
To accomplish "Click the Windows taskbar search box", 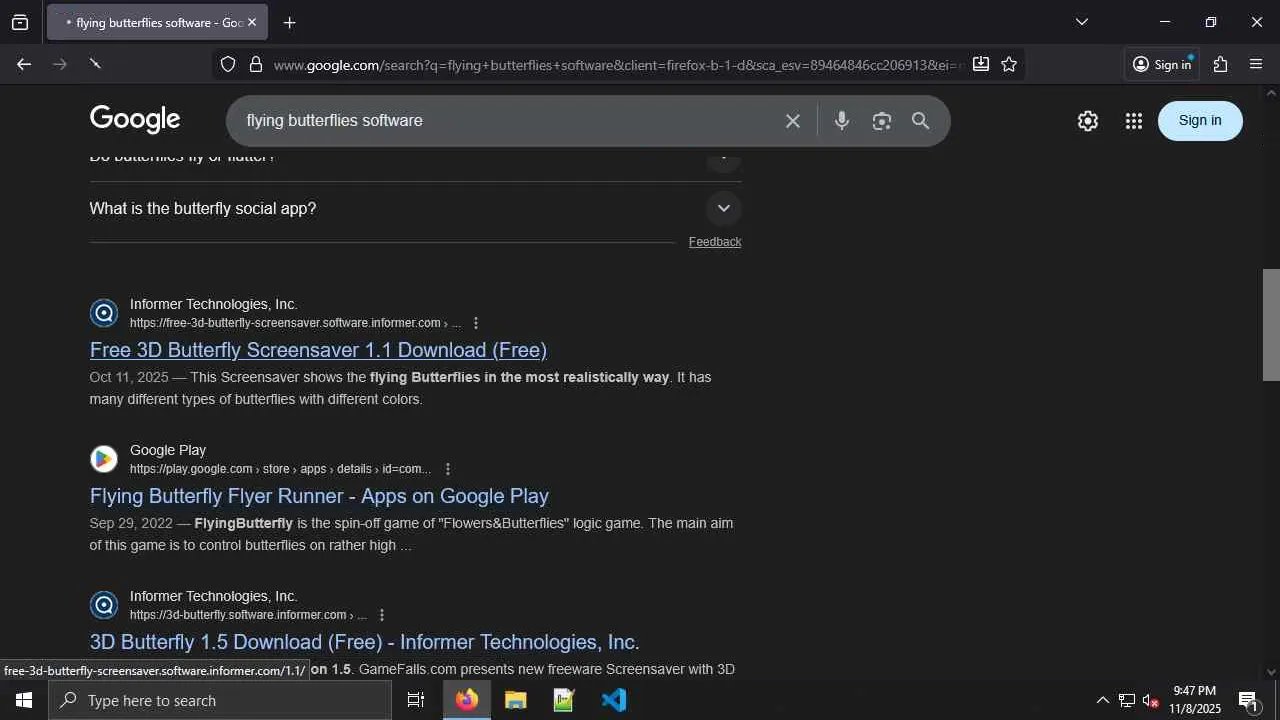I will (x=220, y=700).
